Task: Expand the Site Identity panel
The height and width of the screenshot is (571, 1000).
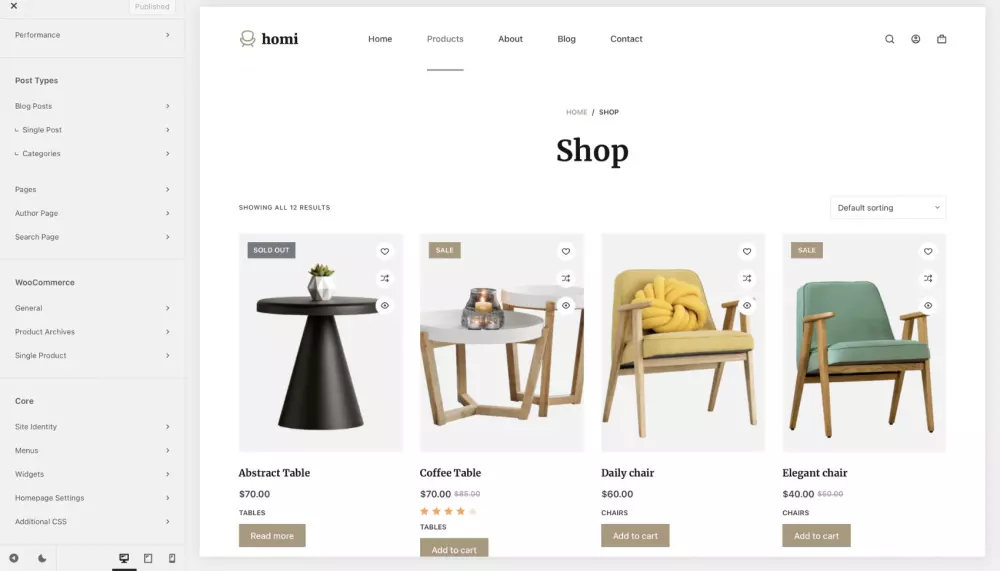Action: 92,427
